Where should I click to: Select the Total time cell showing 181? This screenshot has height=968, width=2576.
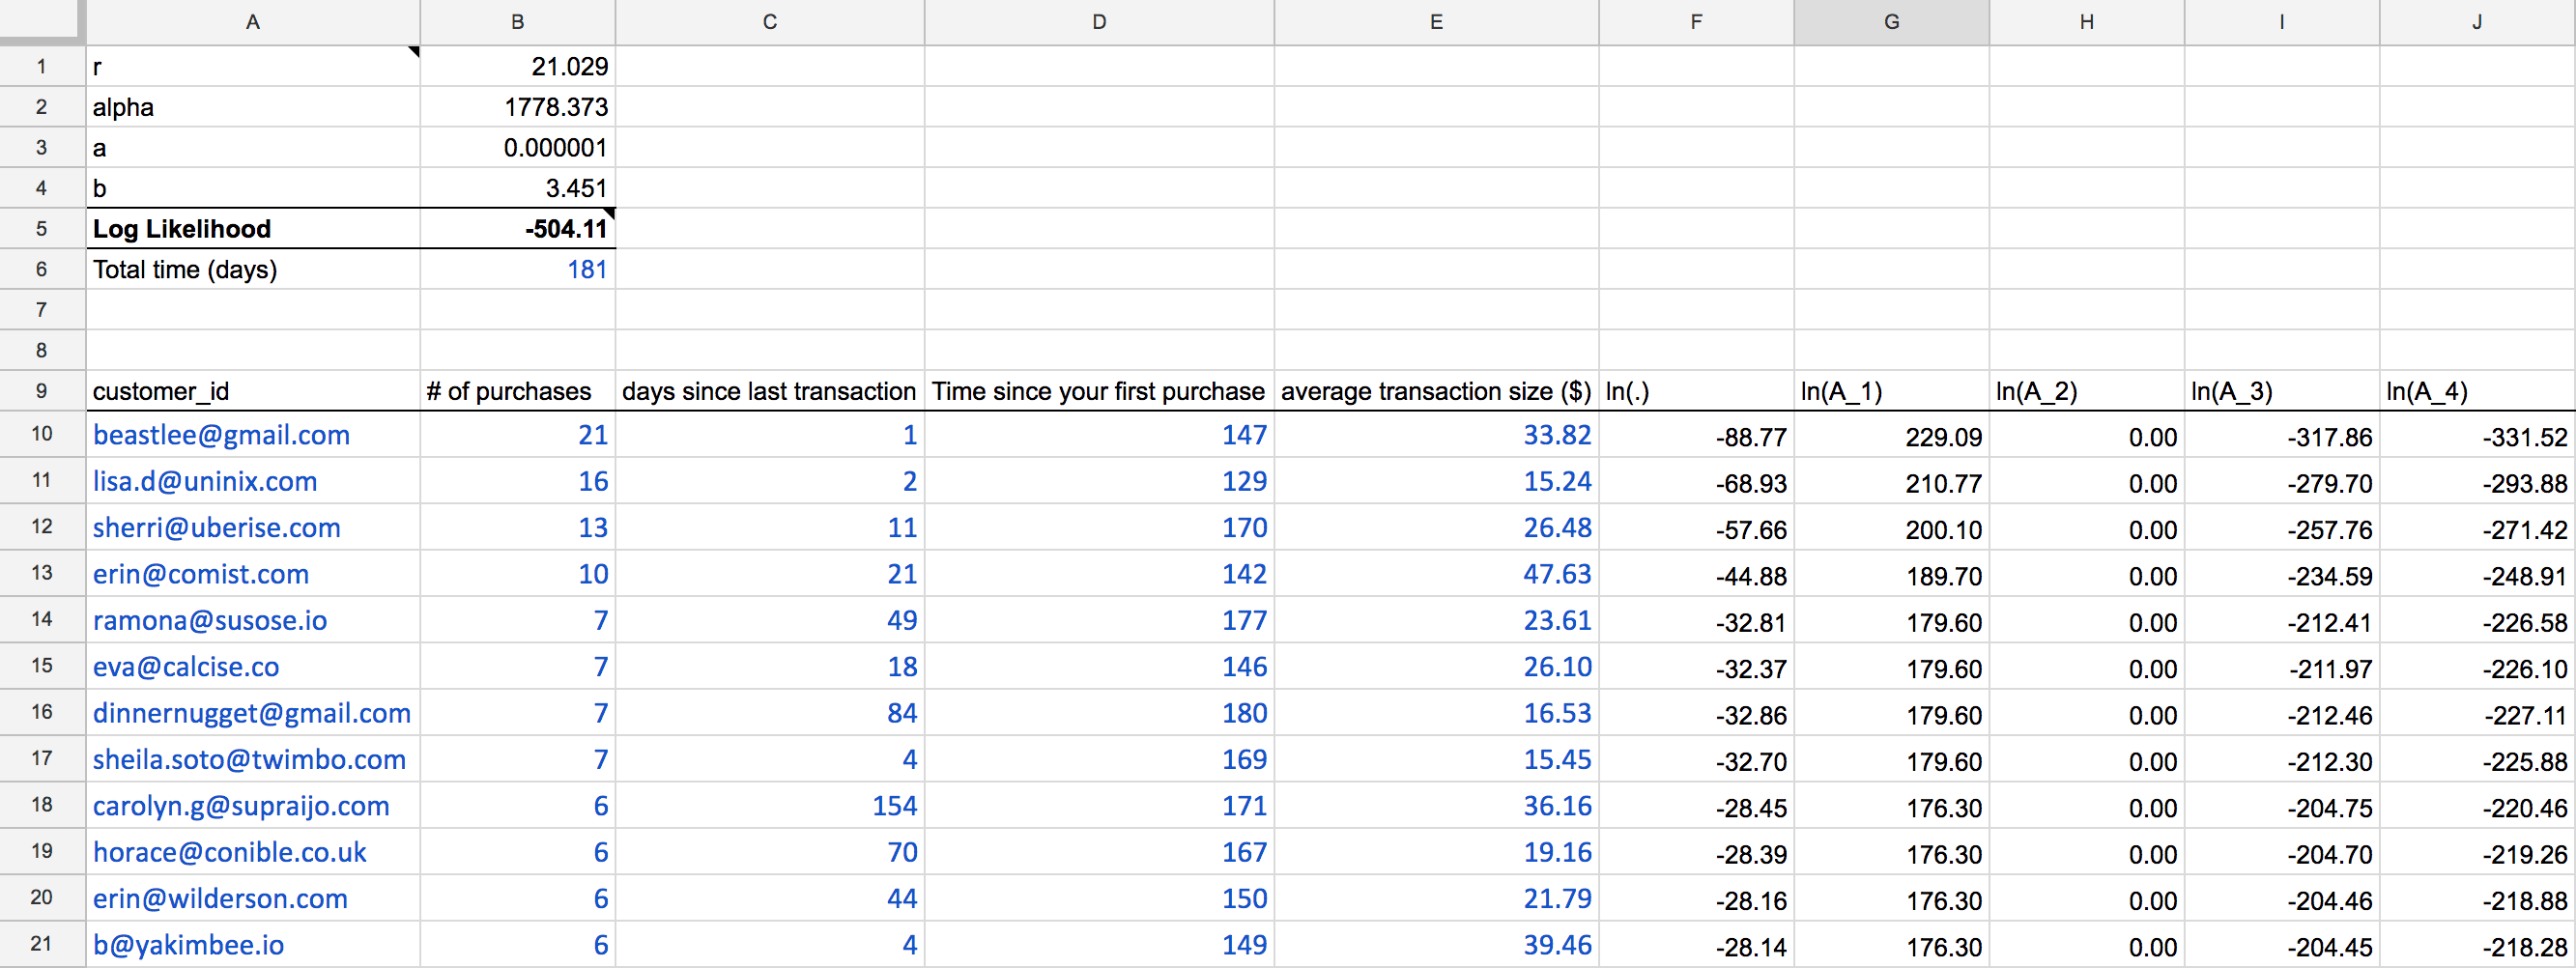point(516,268)
